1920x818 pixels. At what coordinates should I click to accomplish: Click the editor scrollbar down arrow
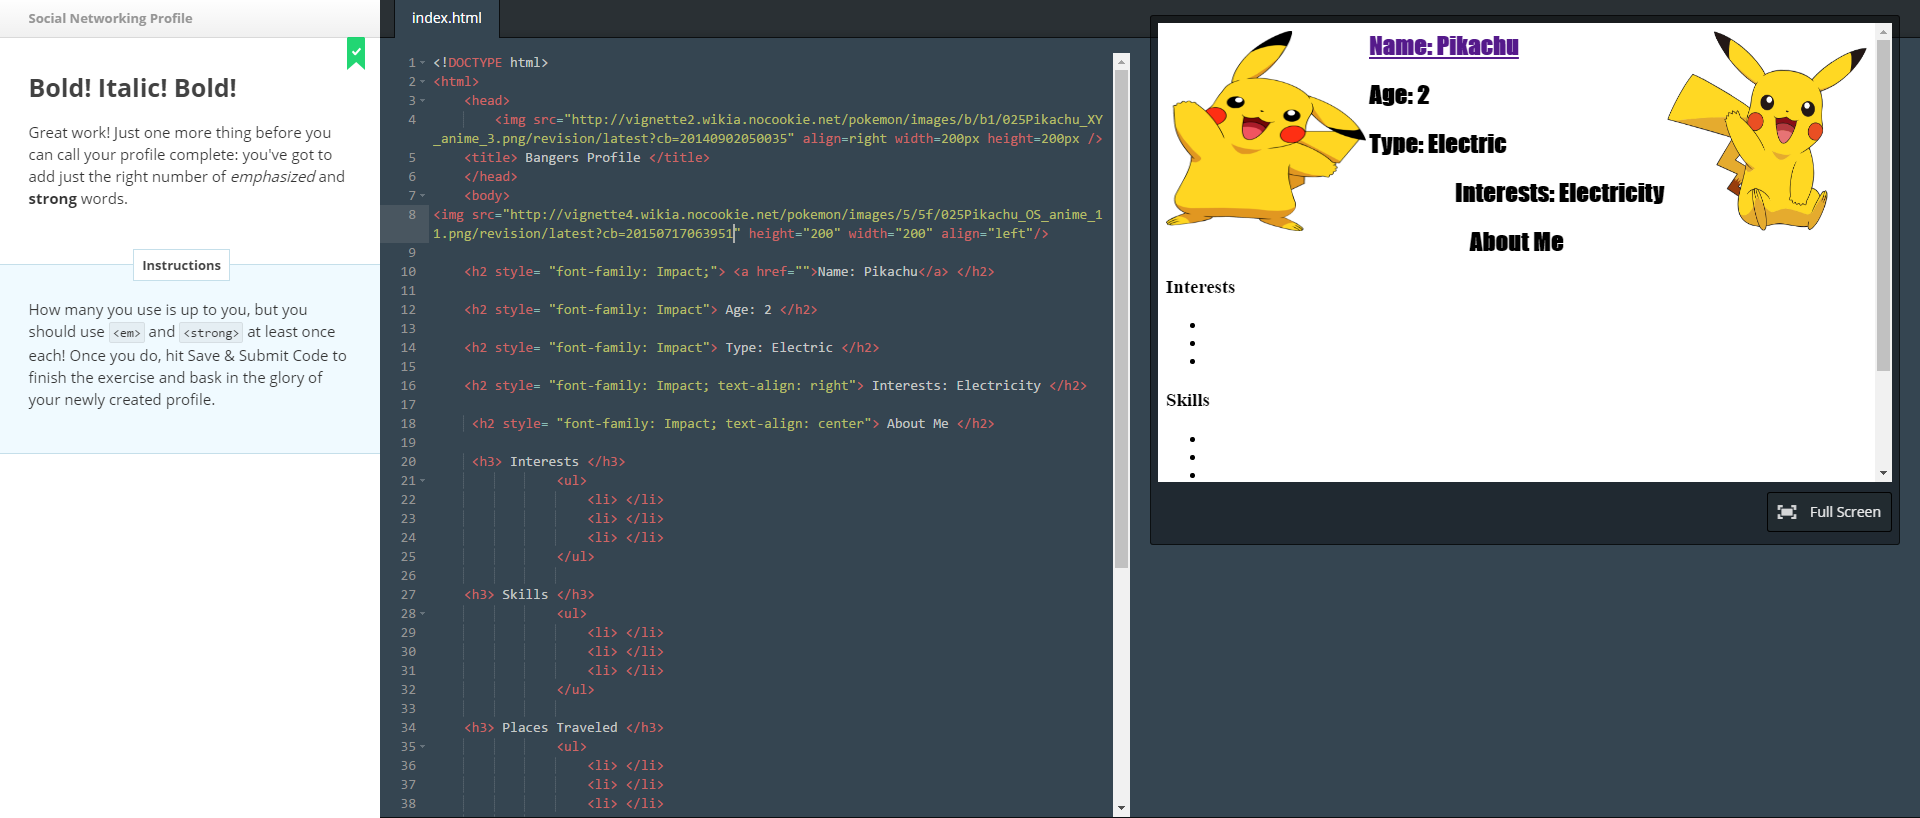pyautogui.click(x=1121, y=807)
